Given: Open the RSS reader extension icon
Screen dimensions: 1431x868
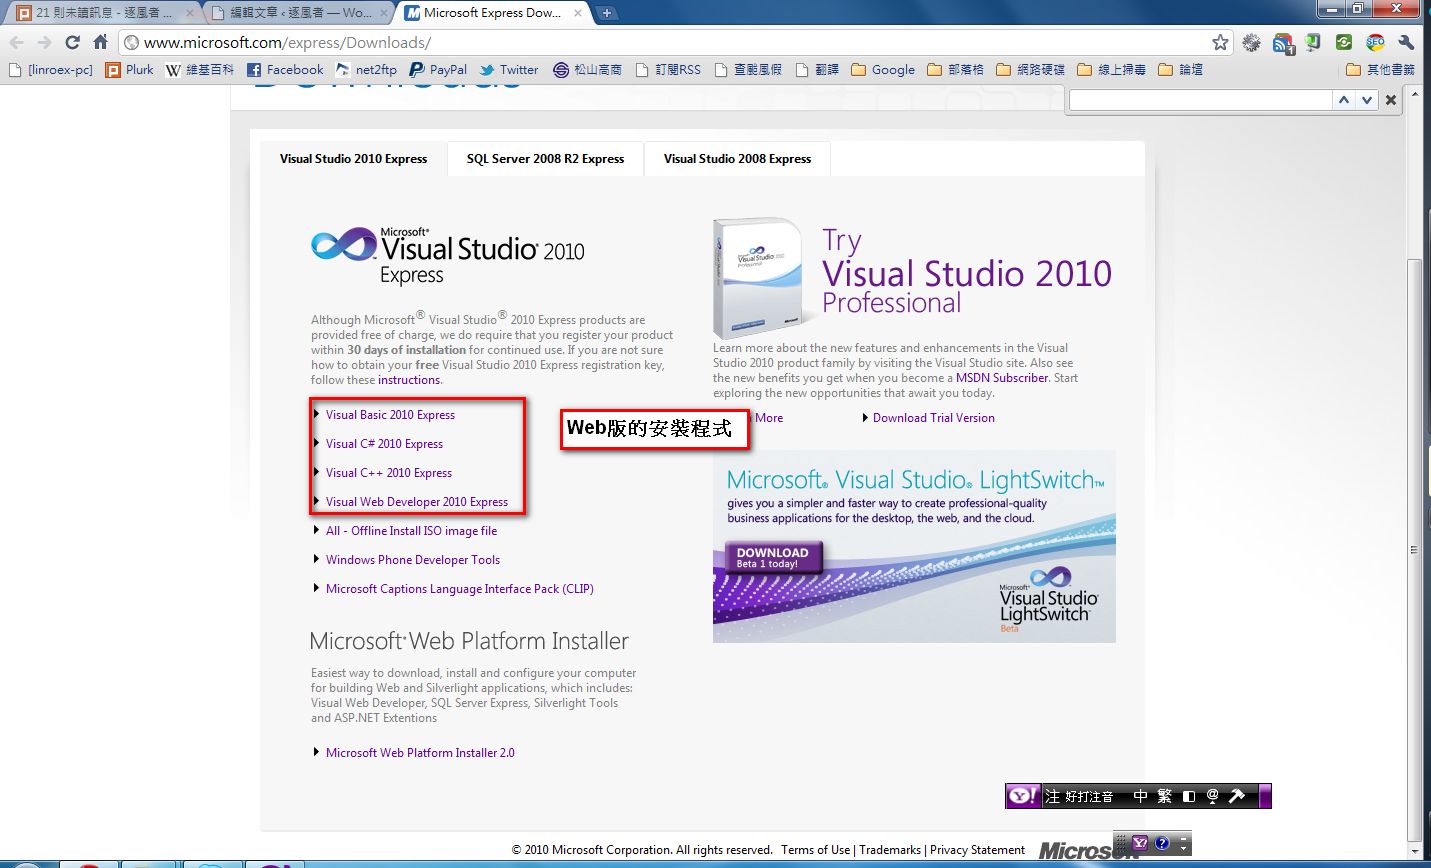Looking at the screenshot, I should 1283,42.
